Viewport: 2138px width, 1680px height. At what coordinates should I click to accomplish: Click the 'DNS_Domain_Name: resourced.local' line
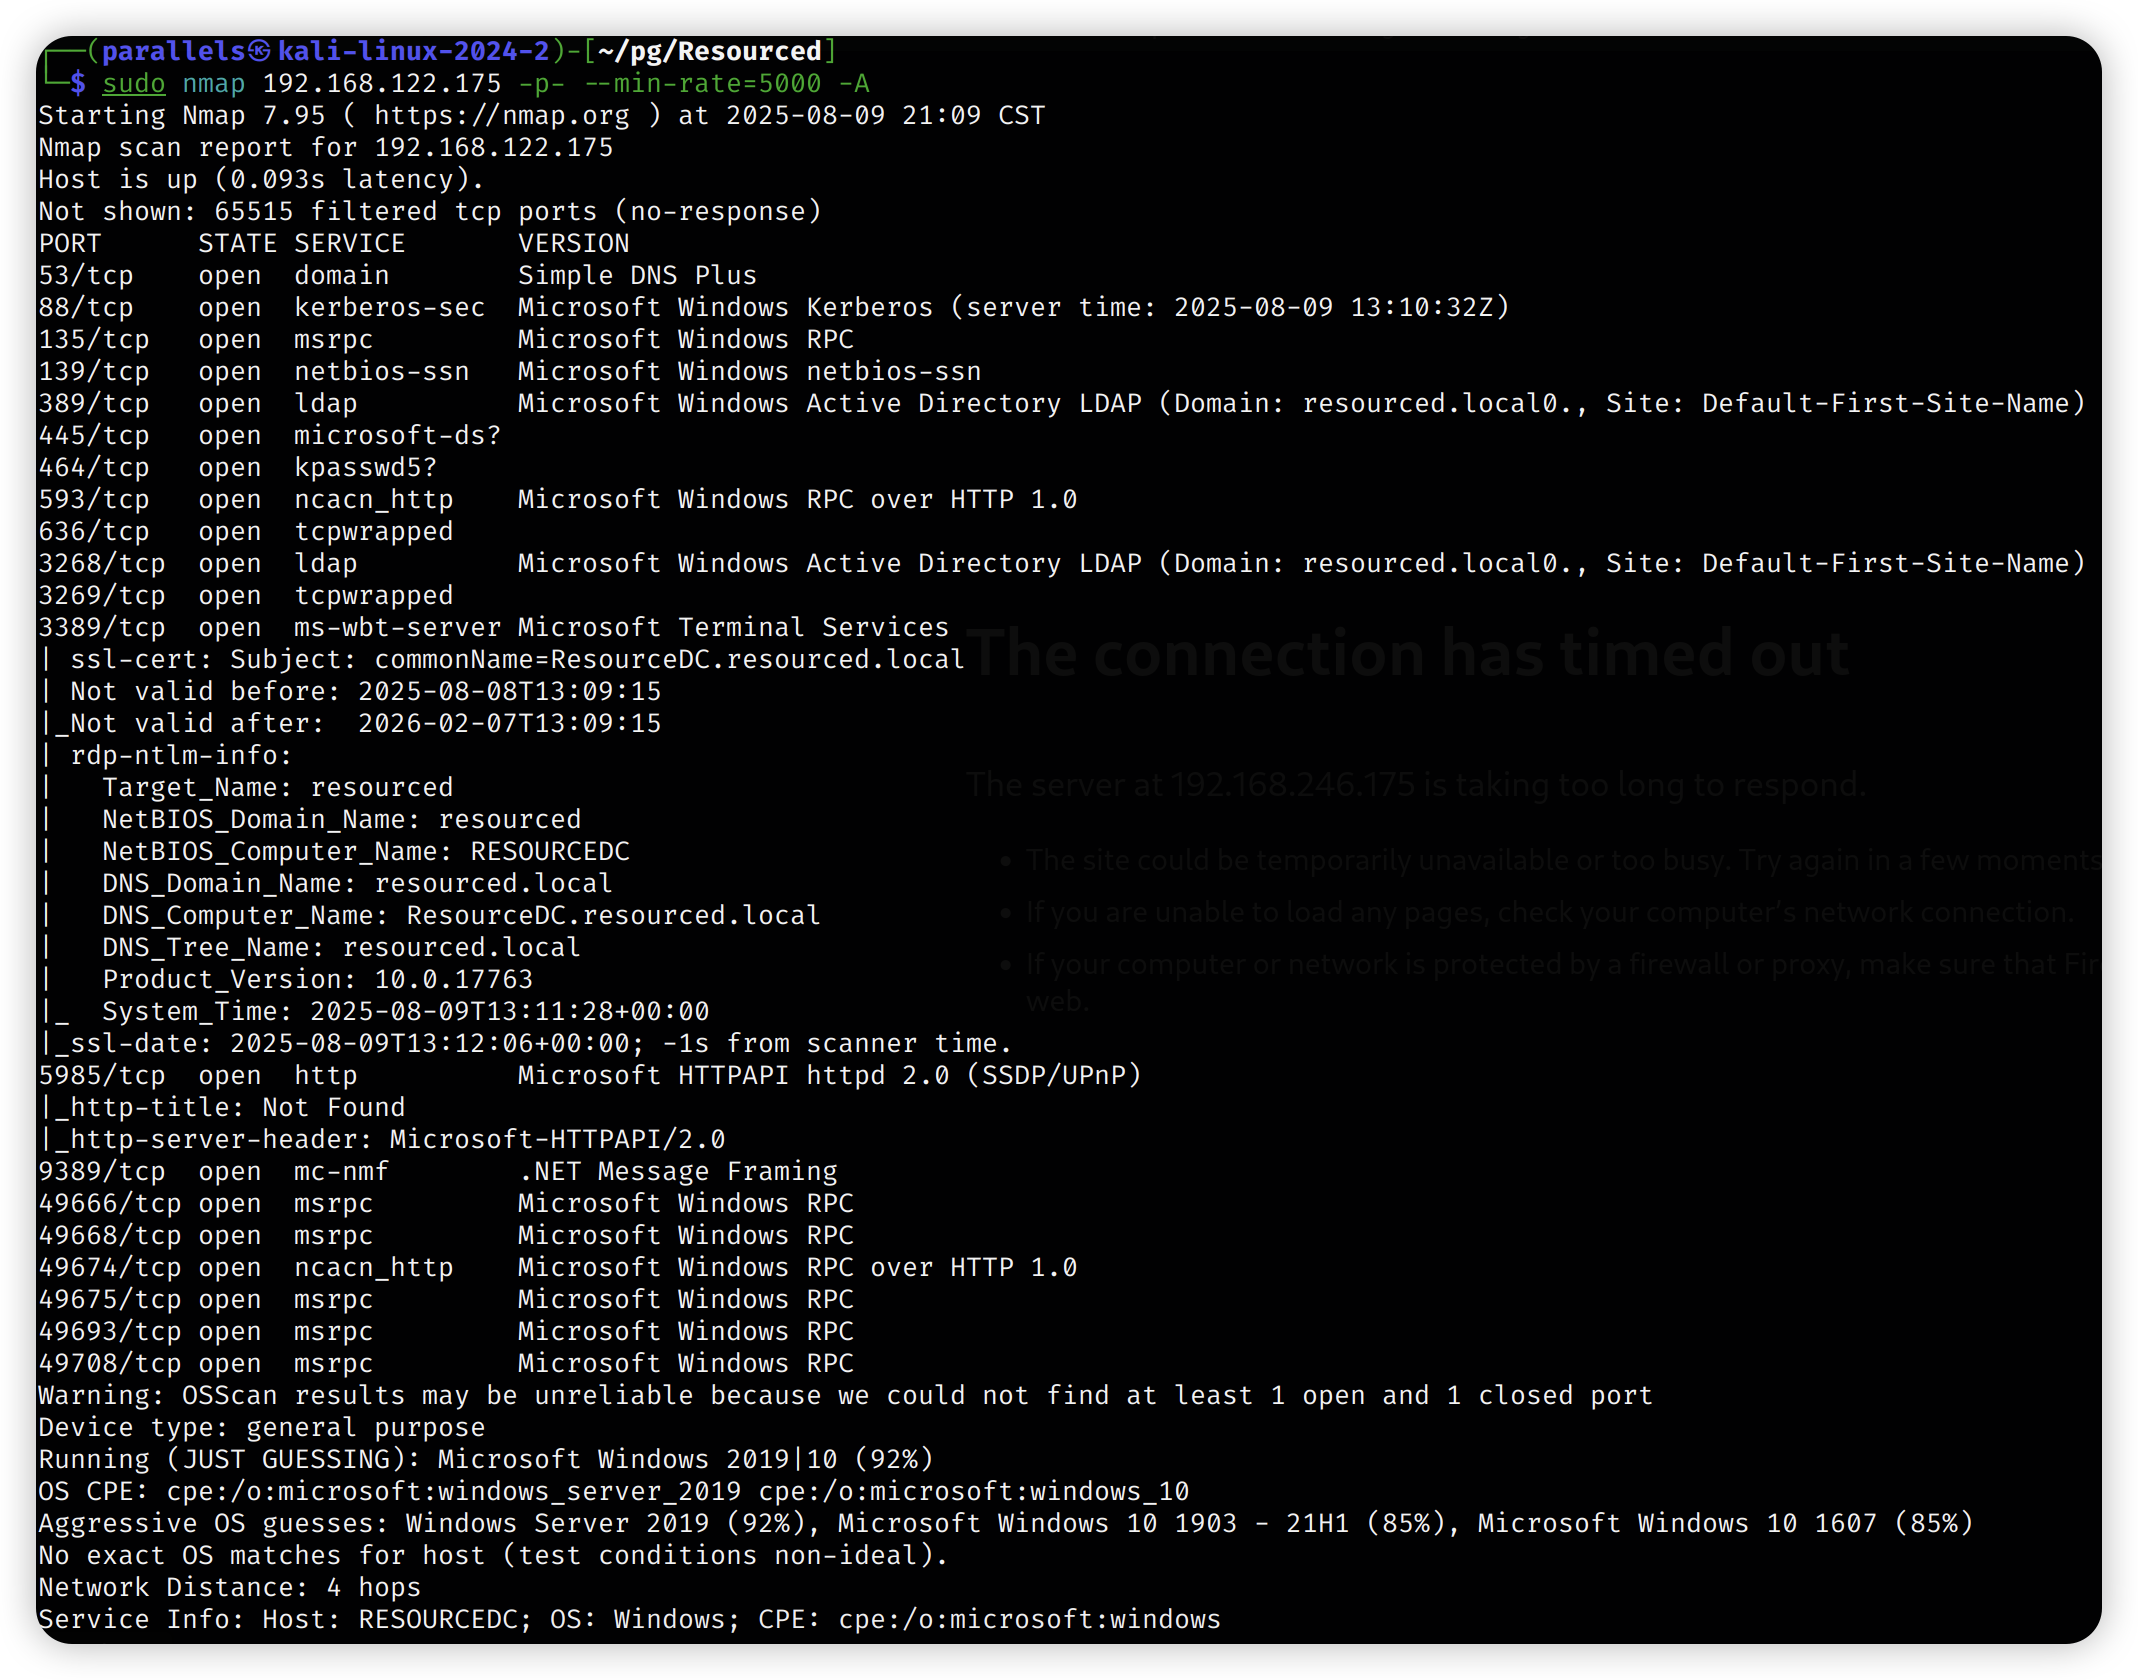(x=358, y=884)
